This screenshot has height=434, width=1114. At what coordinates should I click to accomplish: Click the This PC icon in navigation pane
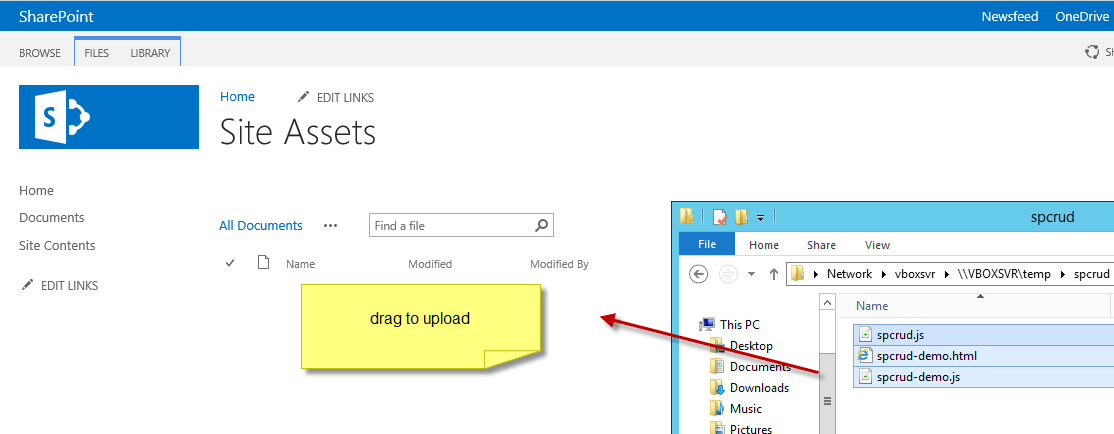[x=707, y=325]
